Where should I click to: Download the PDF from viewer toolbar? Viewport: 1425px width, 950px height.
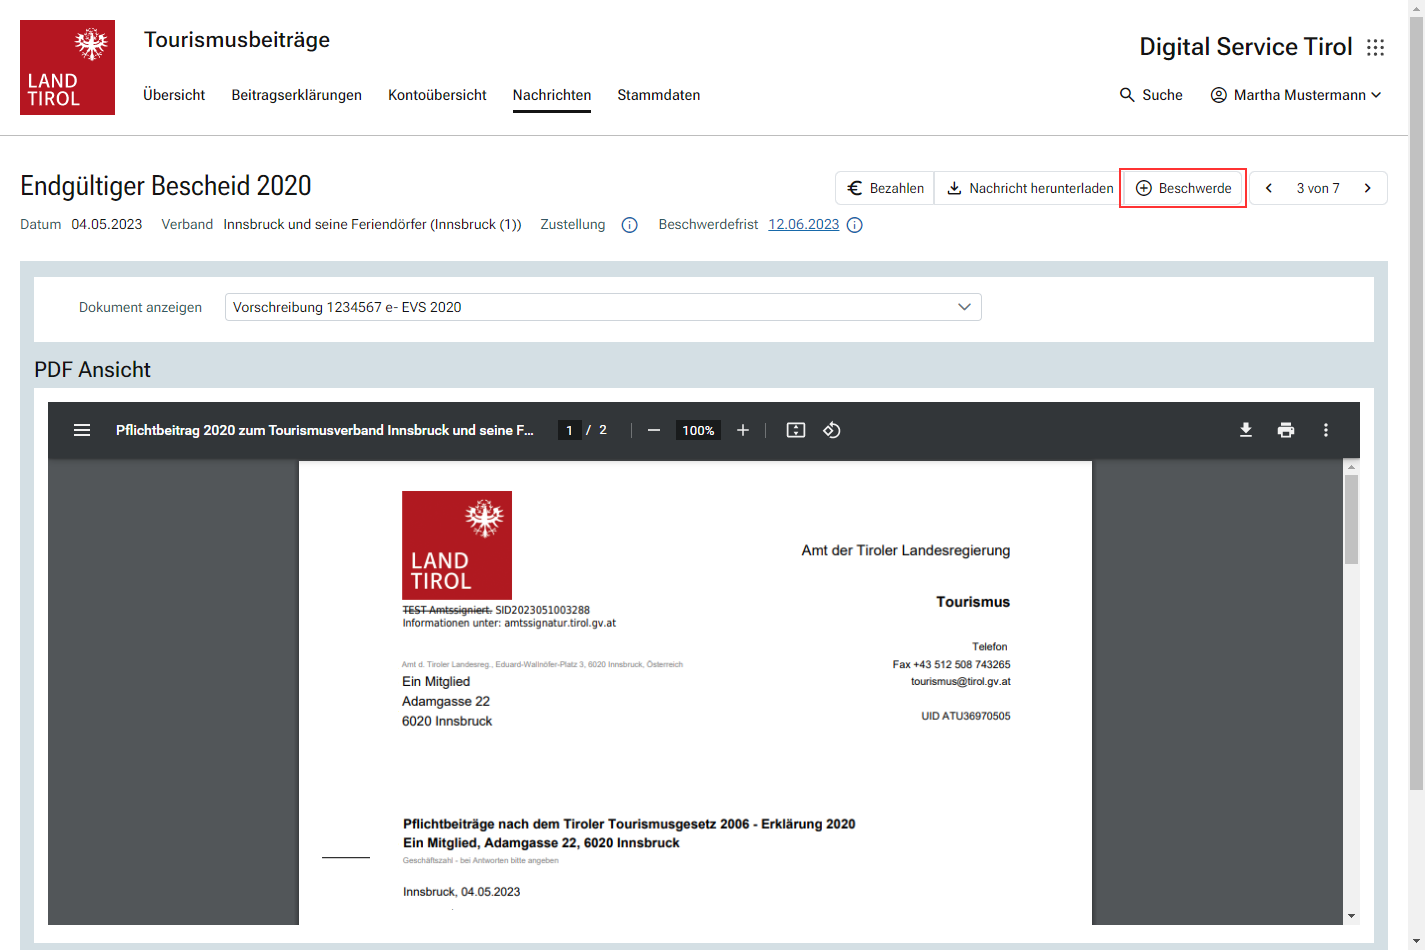point(1246,430)
